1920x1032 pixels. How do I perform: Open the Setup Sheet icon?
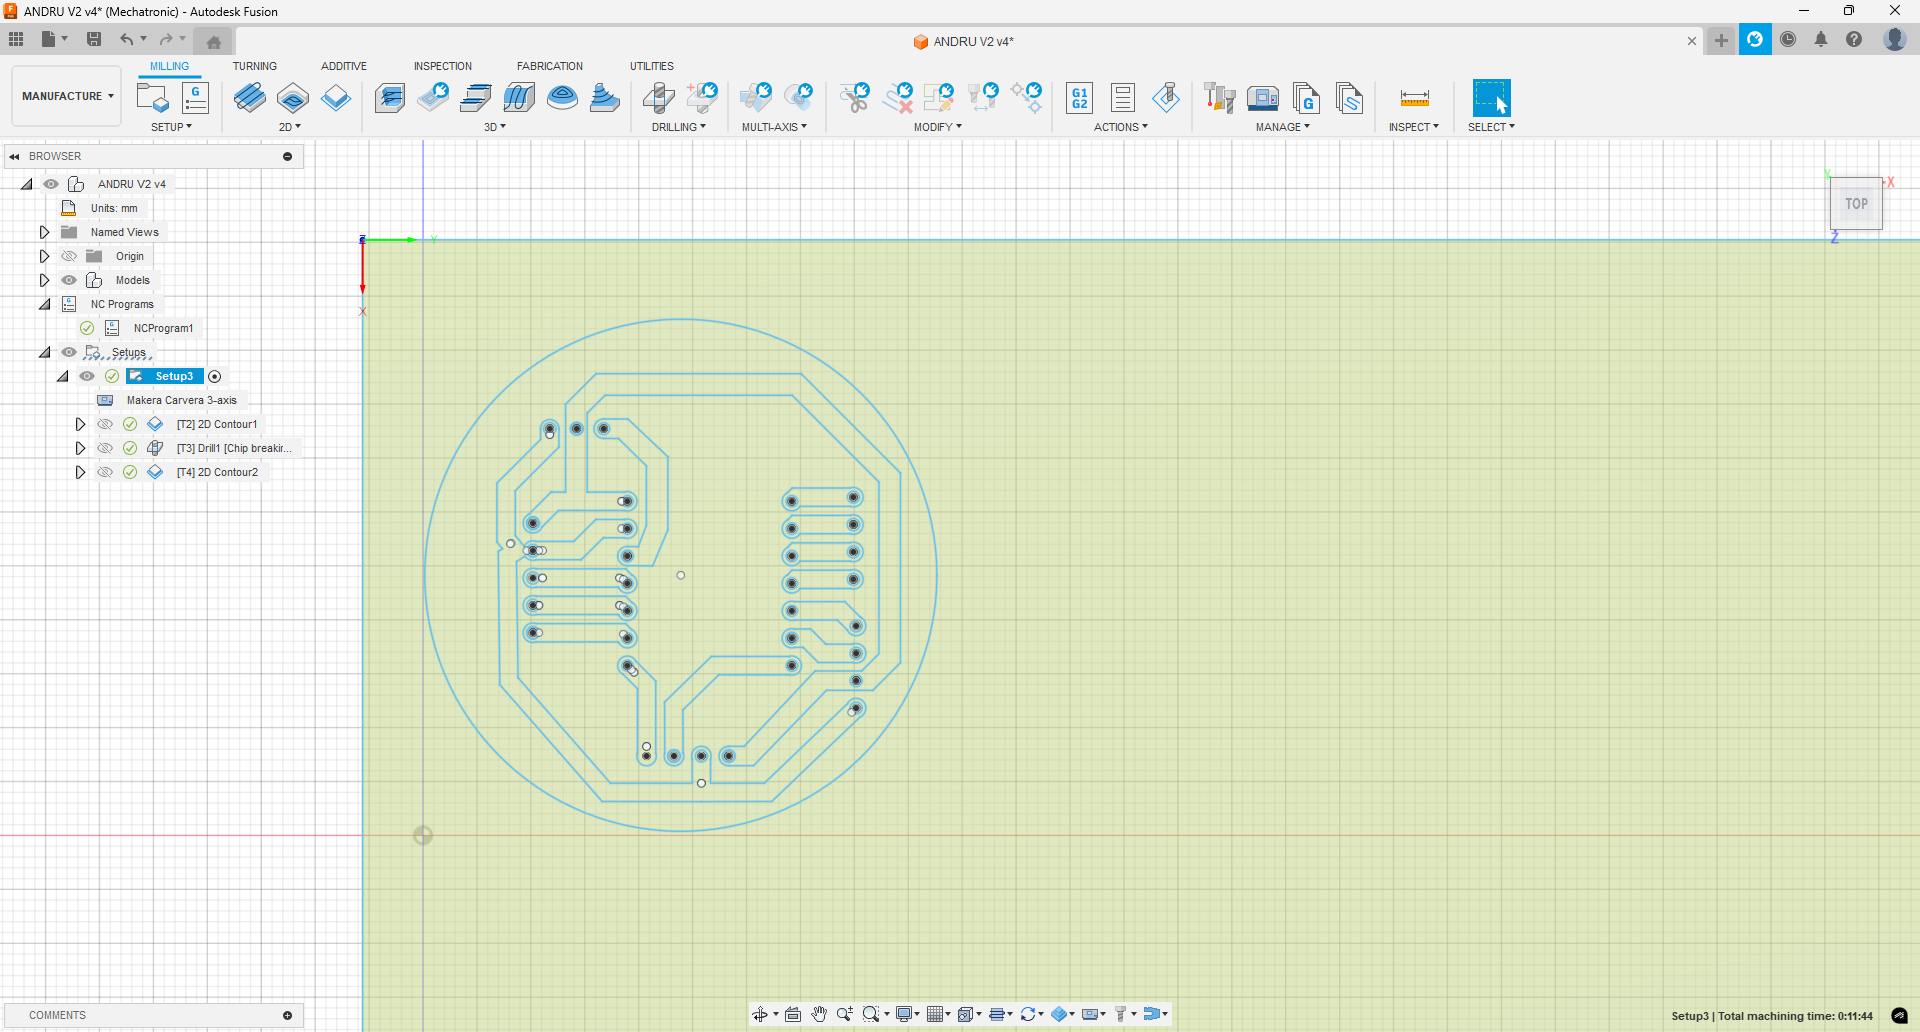coord(1123,98)
